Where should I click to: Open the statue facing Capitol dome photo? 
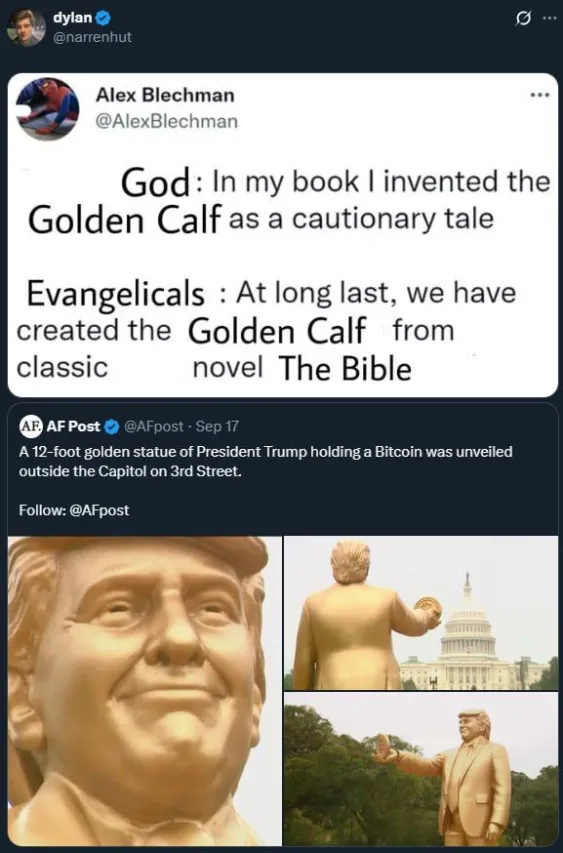point(421,613)
